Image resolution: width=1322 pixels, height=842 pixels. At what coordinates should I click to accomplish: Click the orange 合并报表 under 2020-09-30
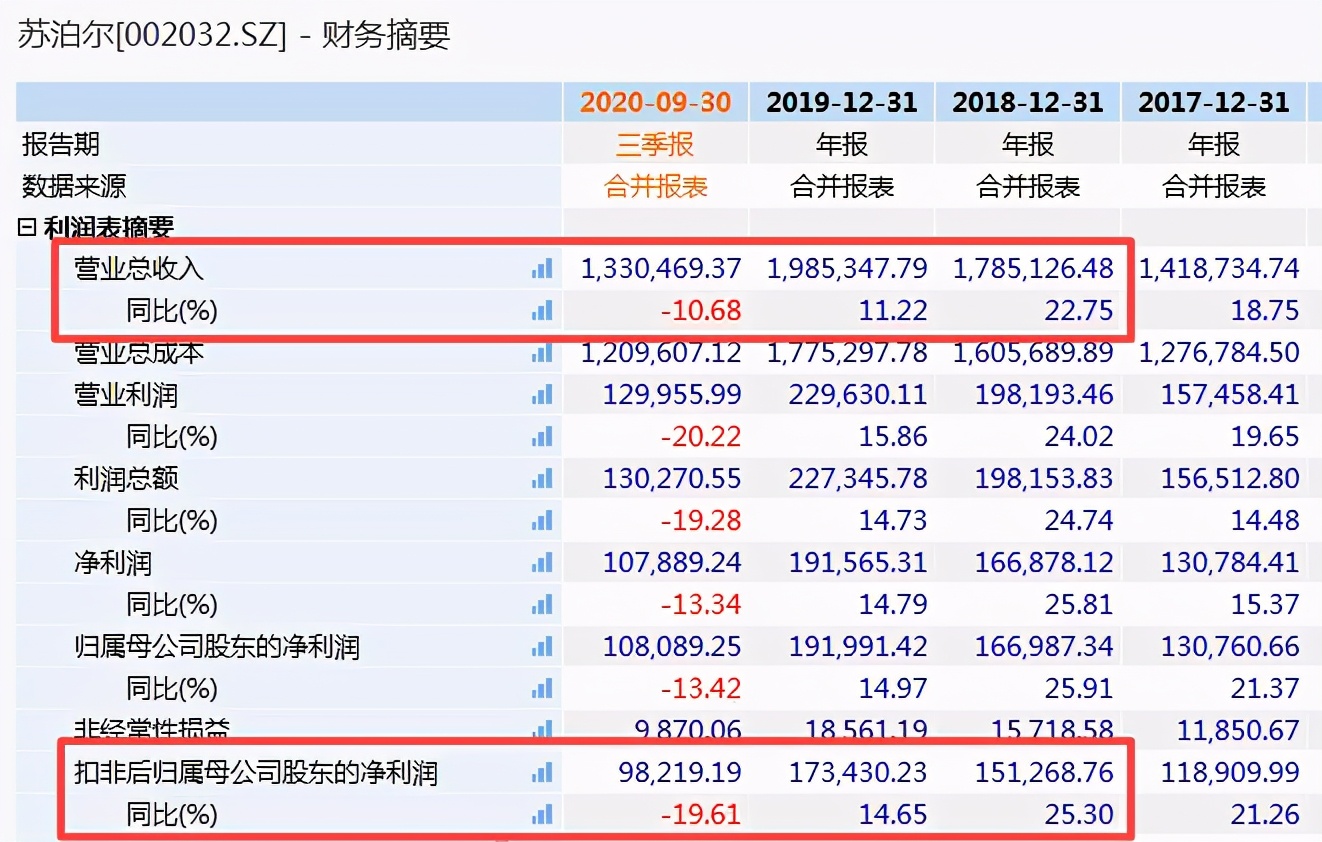(x=656, y=187)
